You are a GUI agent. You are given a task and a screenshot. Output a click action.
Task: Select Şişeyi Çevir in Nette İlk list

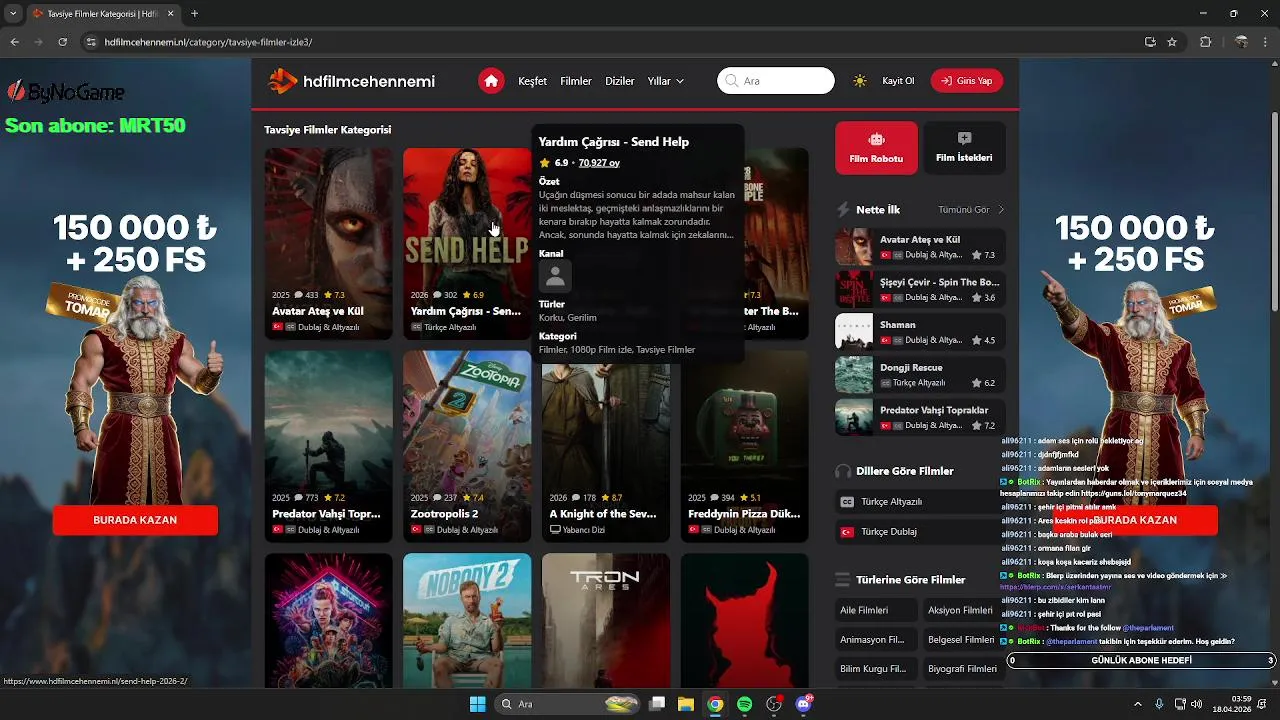(x=920, y=289)
